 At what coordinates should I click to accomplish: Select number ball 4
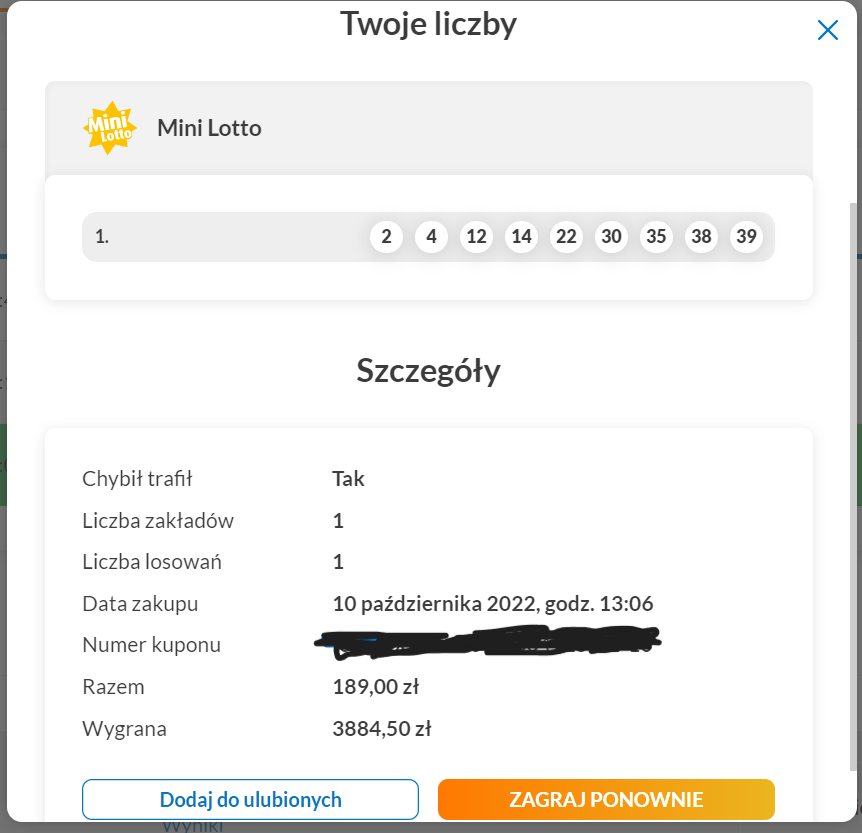coord(431,237)
